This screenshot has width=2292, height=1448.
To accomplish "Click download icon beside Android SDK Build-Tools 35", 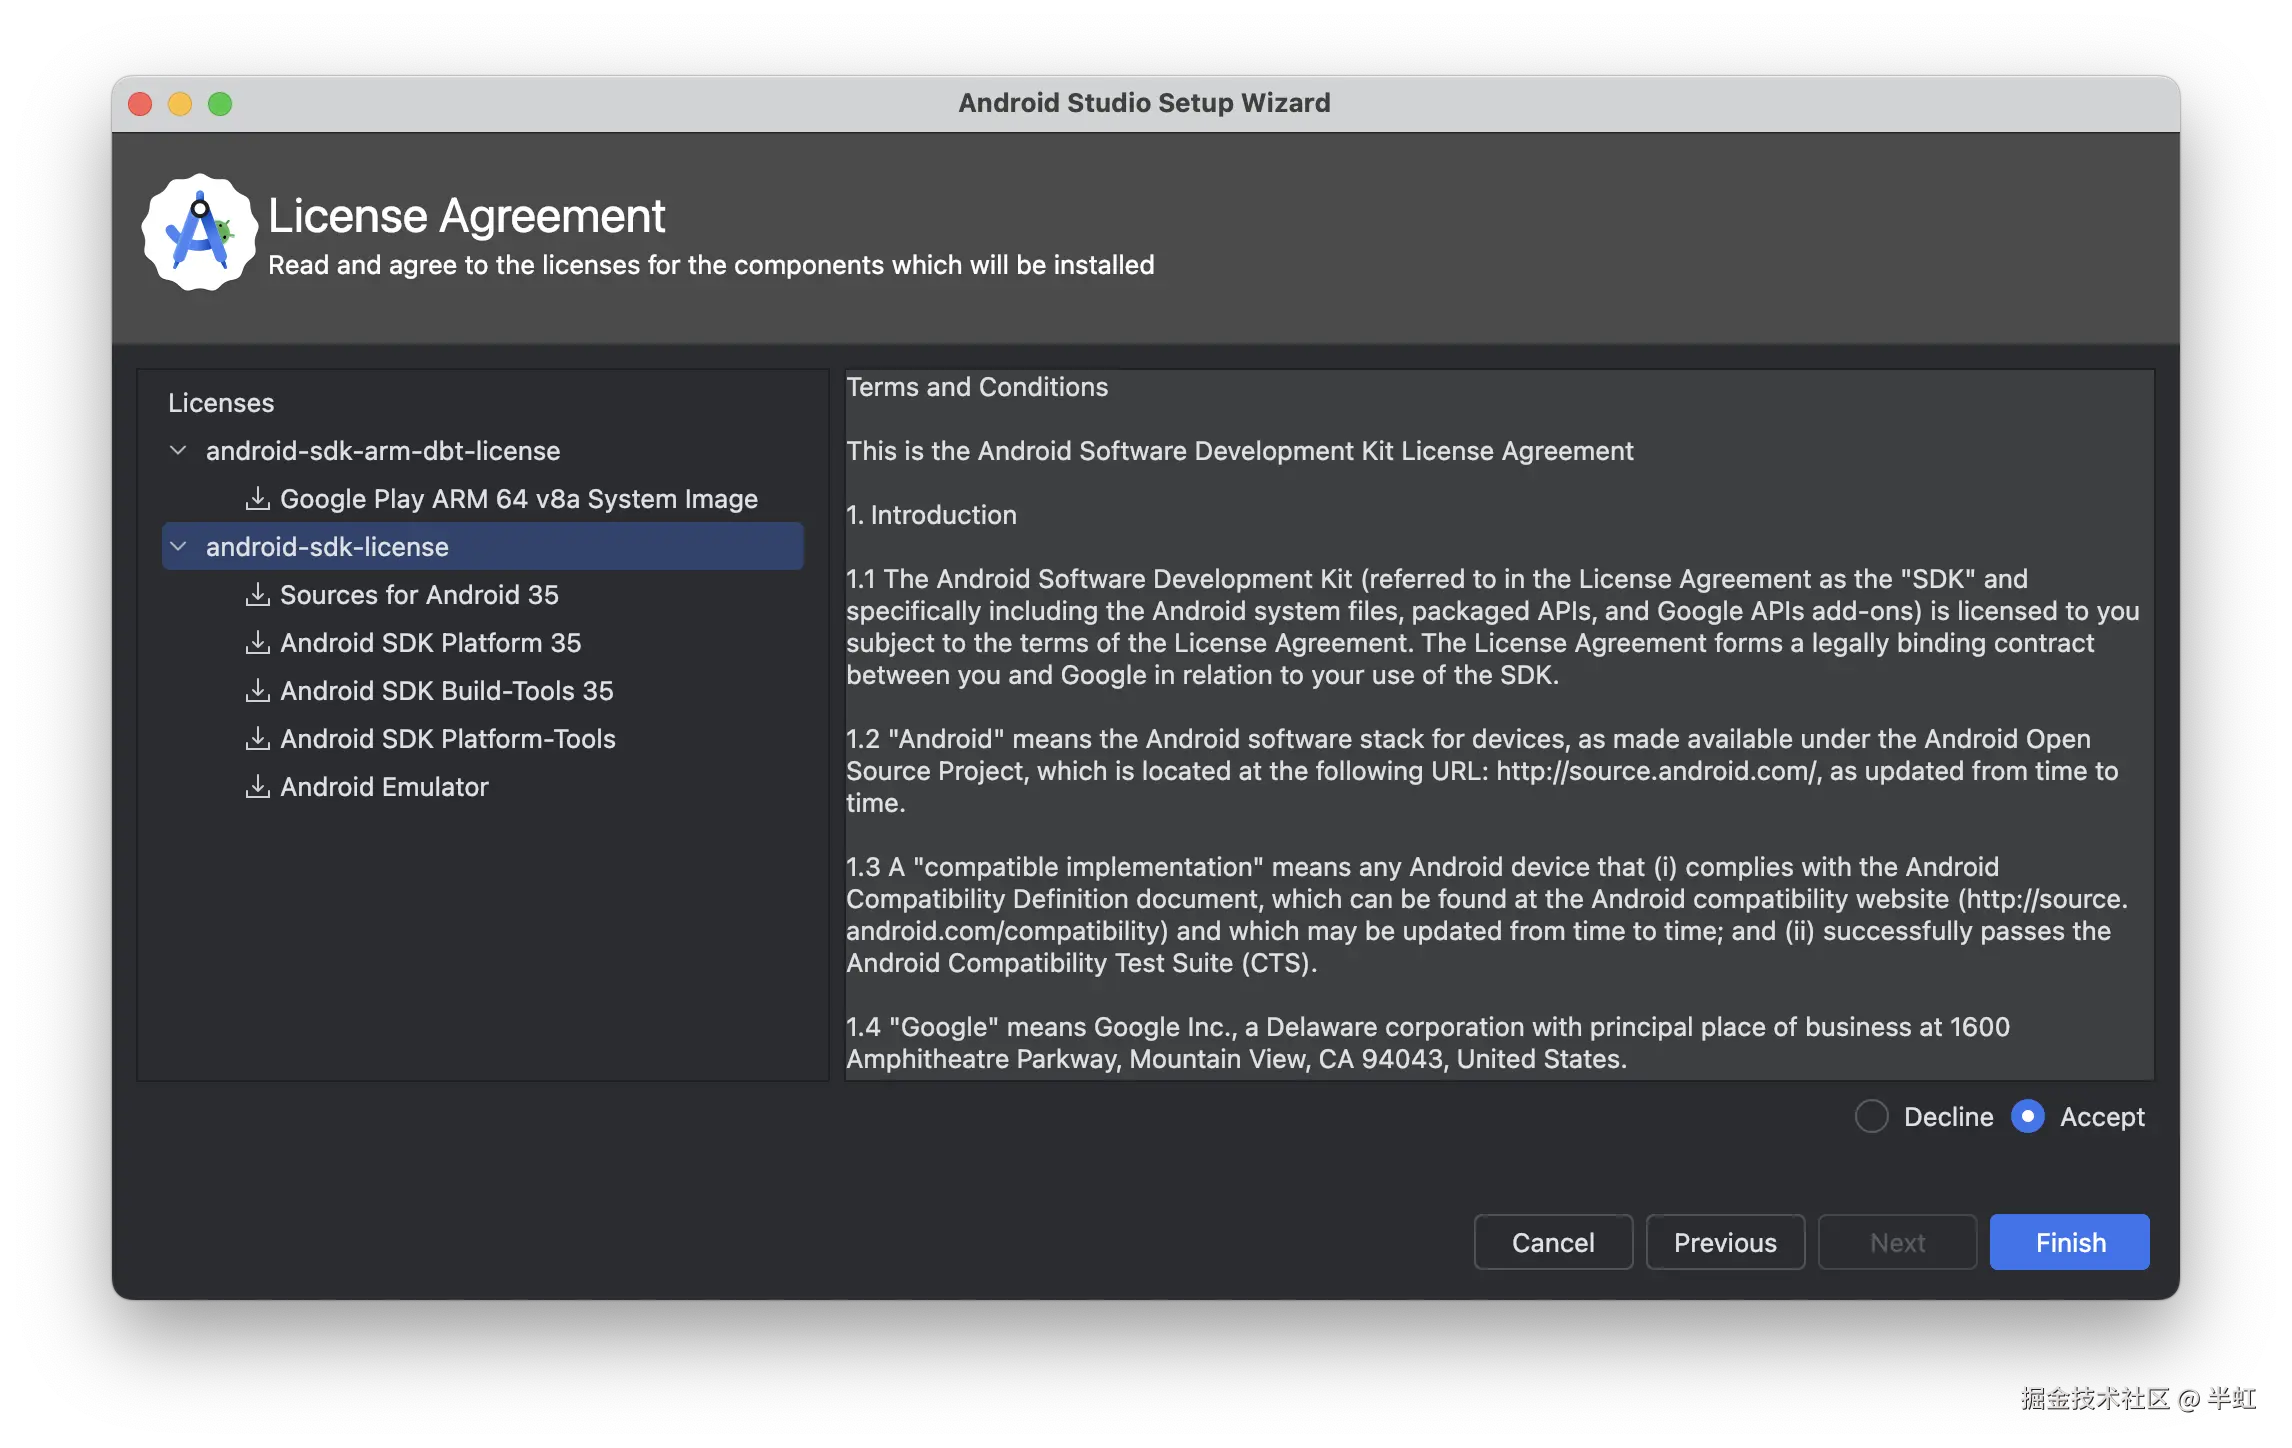I will [258, 690].
